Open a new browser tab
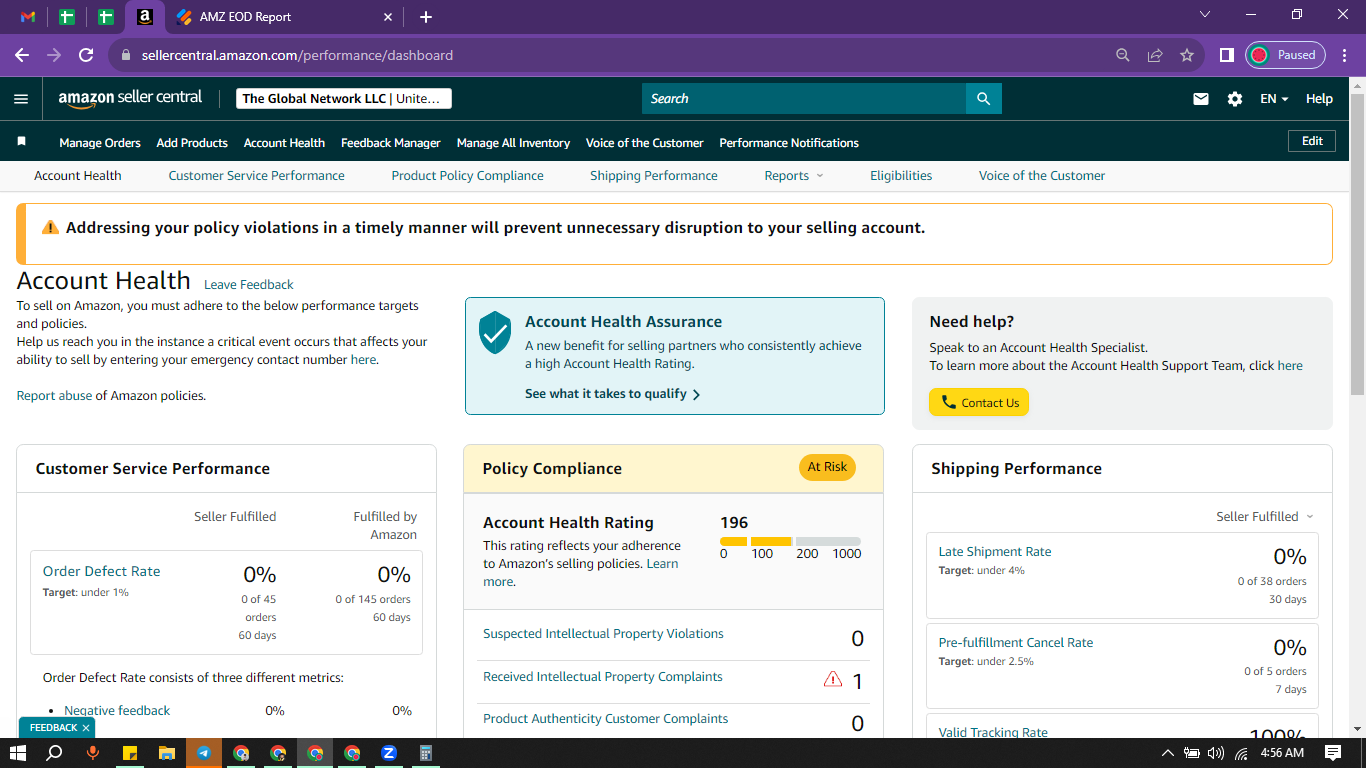This screenshot has height=768, width=1366. pos(426,17)
